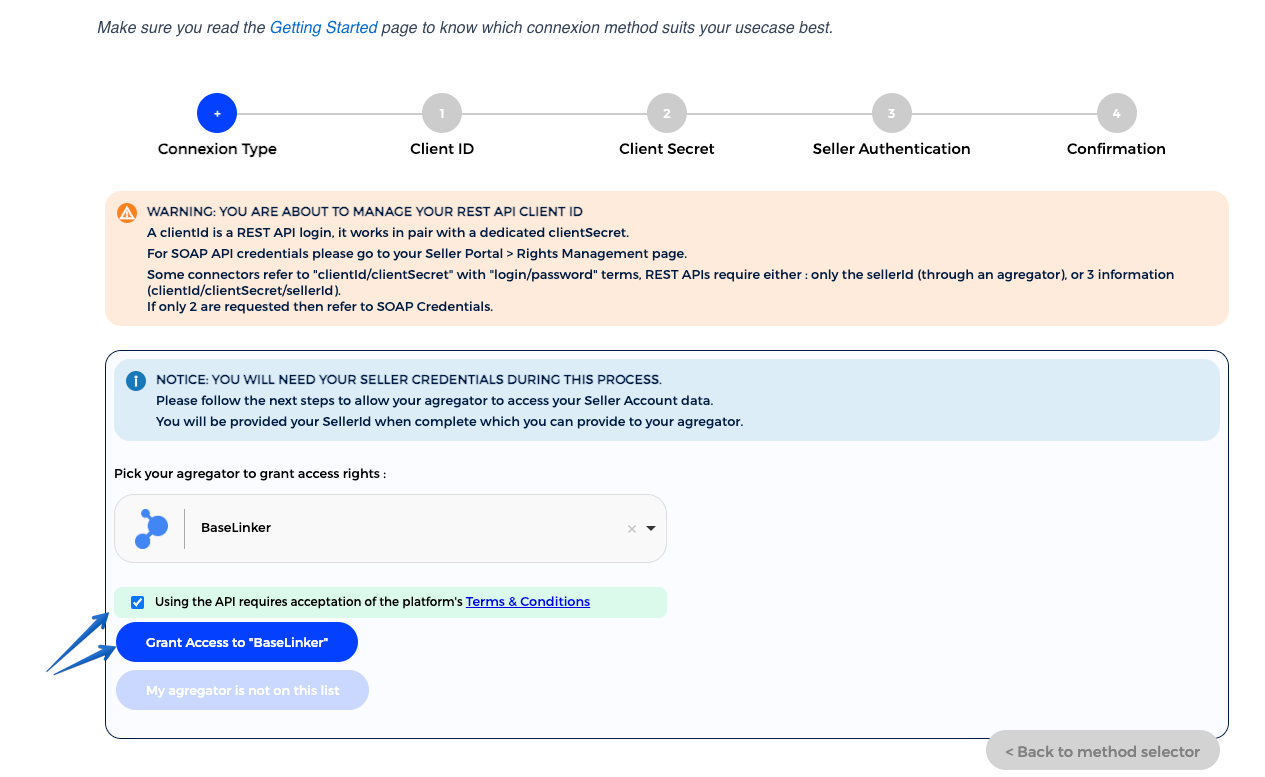The width and height of the screenshot is (1265, 777).
Task: Click the REST API client ID warning heading
Action: coord(364,212)
